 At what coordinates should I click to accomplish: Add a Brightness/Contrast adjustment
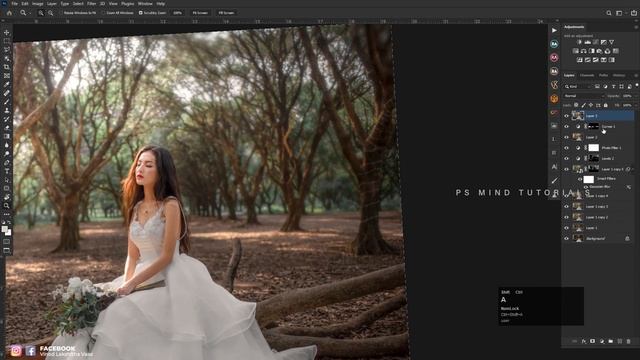[x=579, y=42]
